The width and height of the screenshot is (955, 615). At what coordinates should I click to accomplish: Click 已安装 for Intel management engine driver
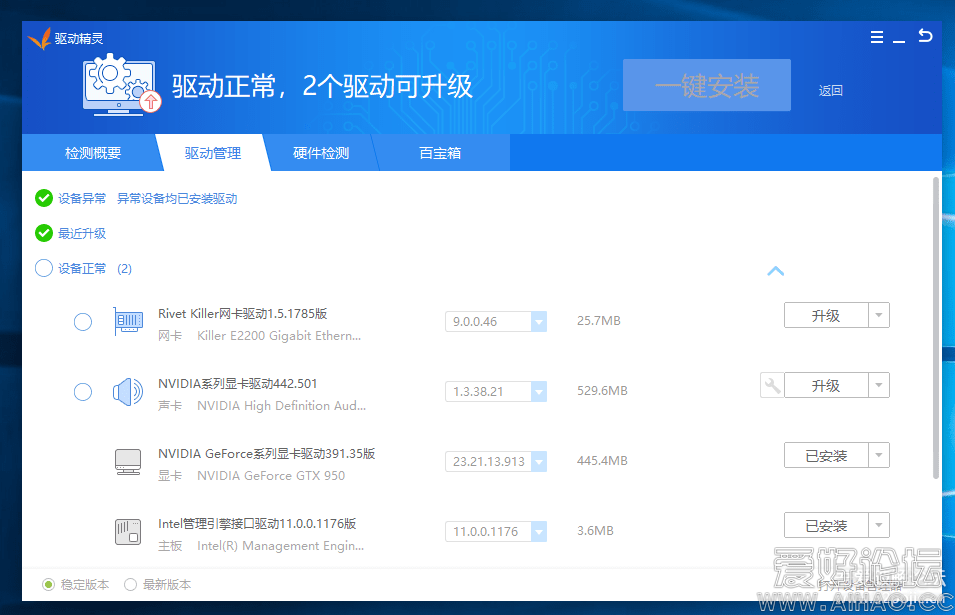pos(826,525)
